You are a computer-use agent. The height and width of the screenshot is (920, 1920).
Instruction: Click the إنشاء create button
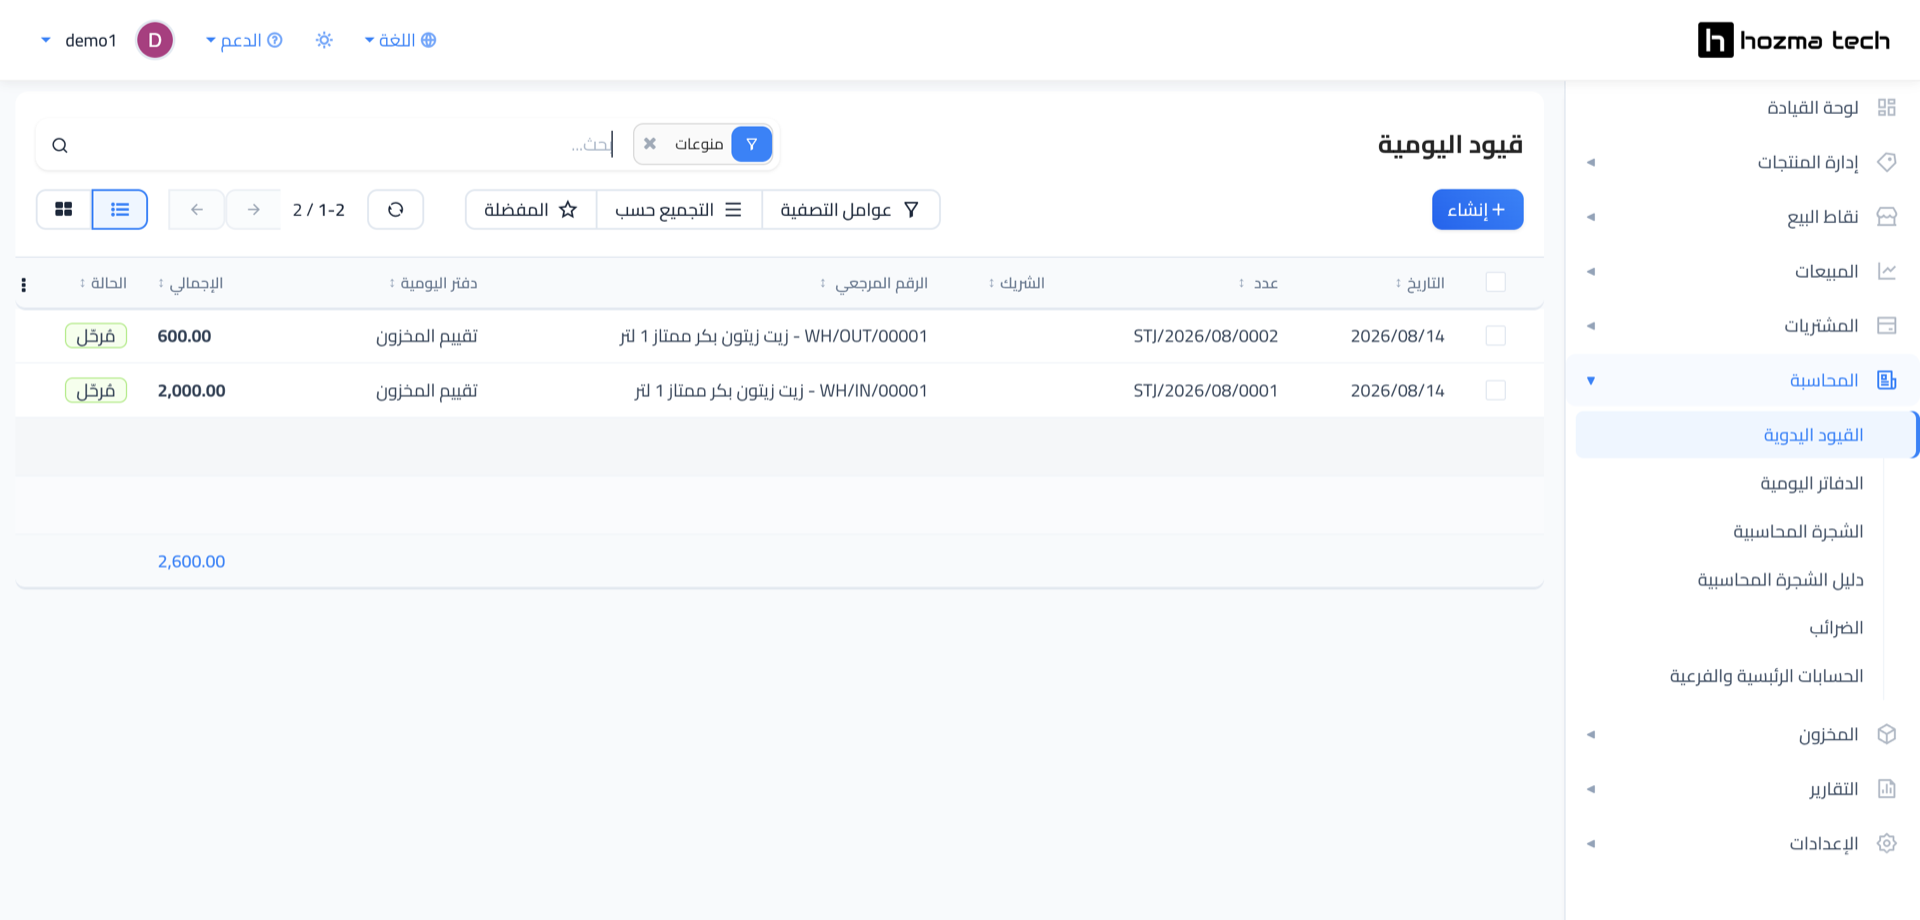(x=1477, y=209)
